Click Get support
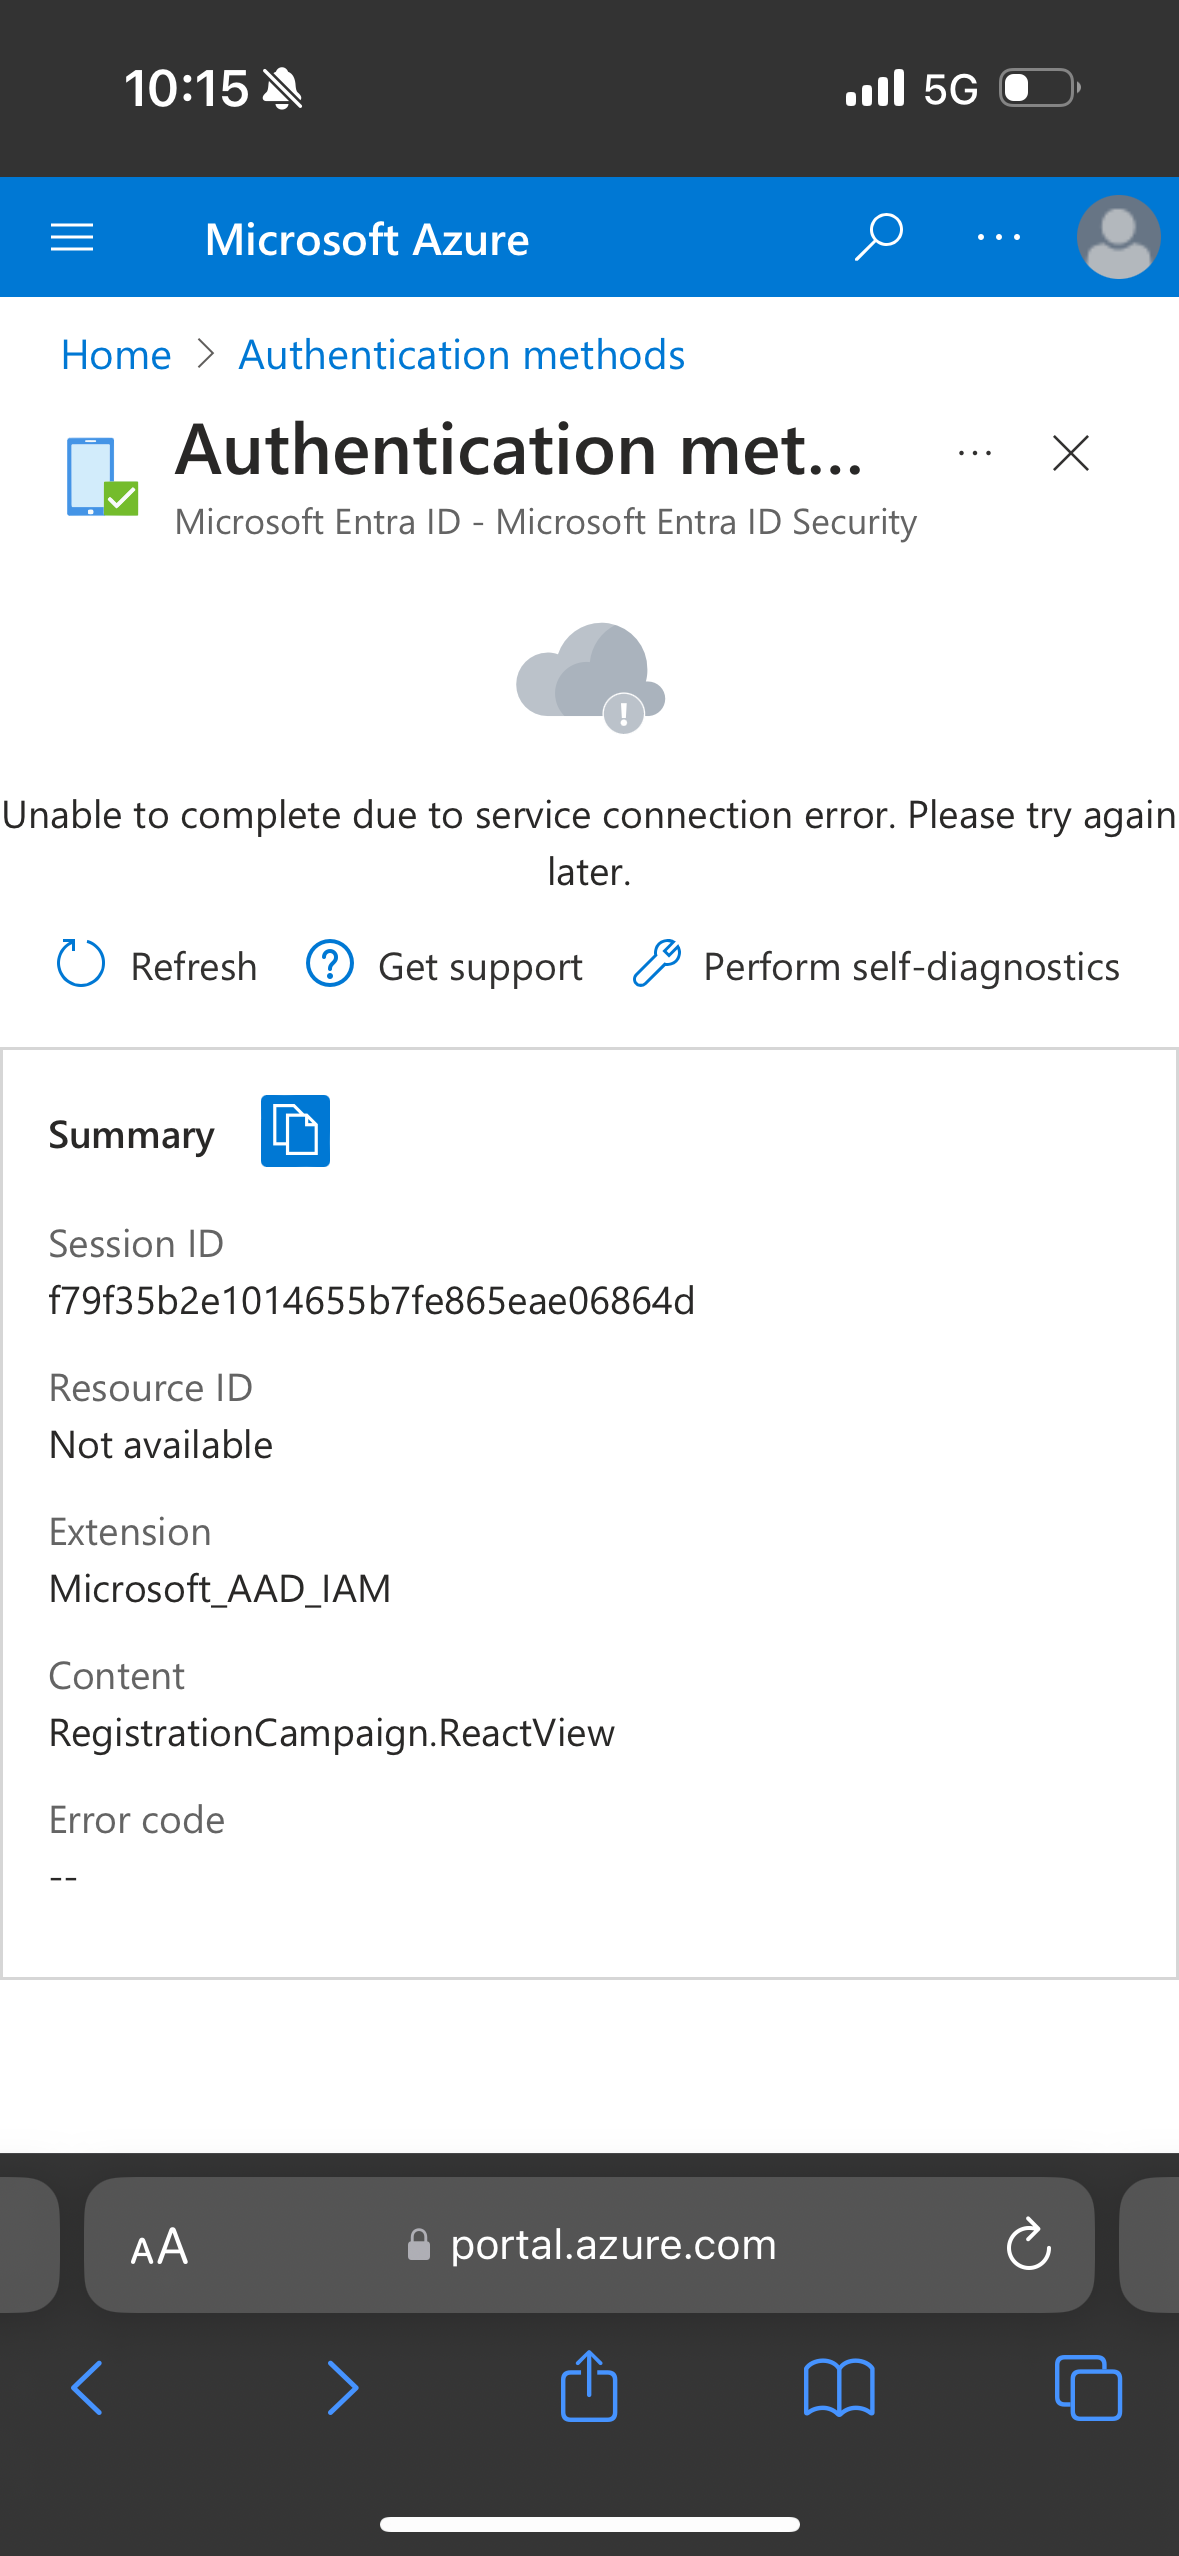 445,966
